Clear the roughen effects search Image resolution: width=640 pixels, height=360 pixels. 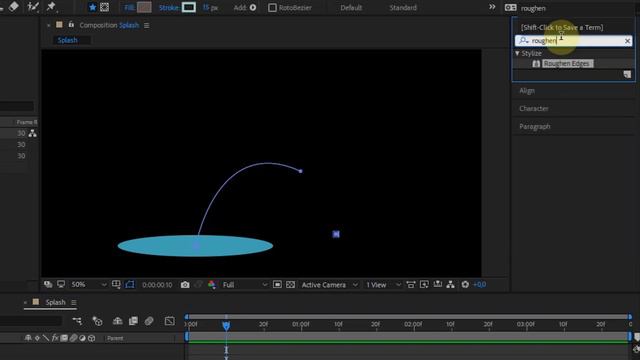tap(627, 41)
